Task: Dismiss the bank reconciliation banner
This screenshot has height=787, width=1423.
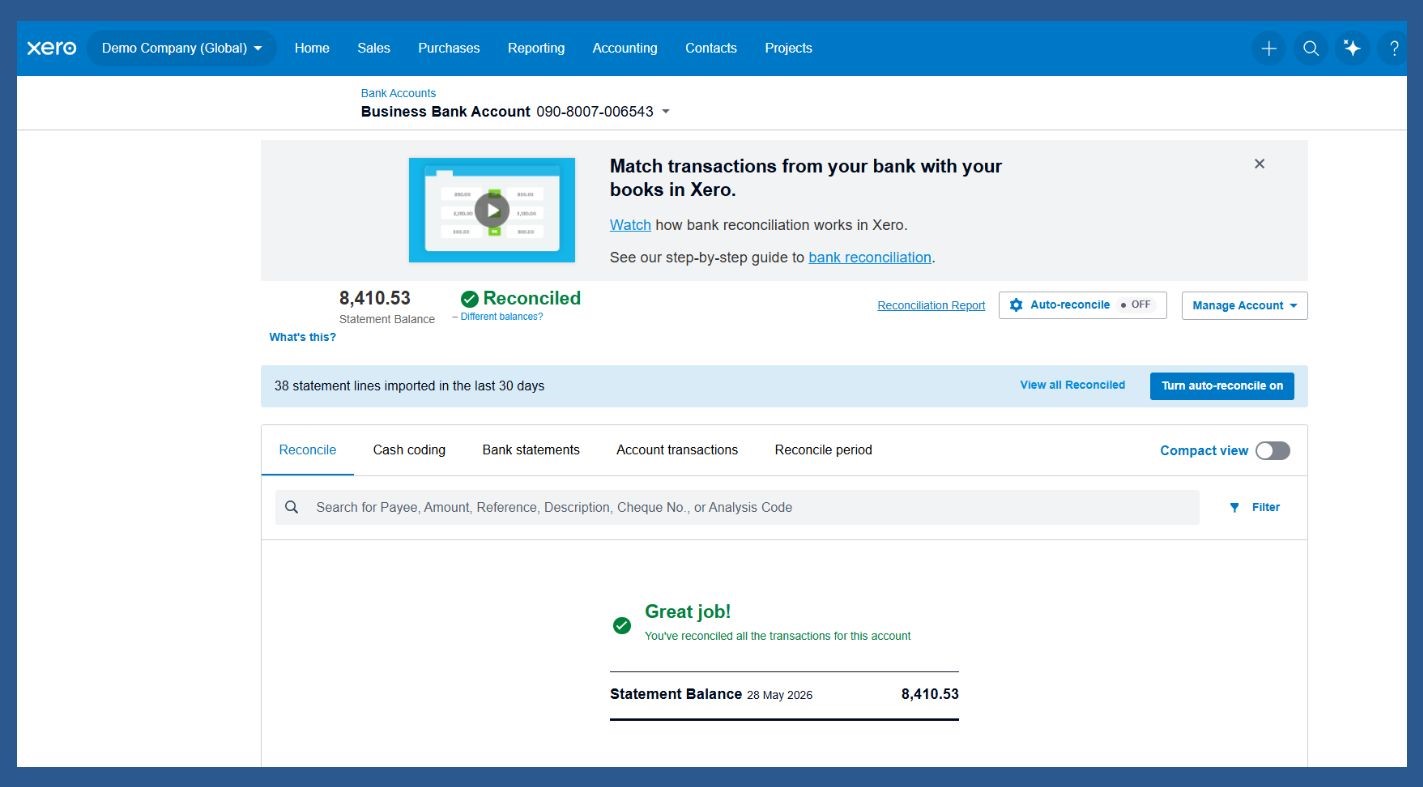Action: [1259, 164]
